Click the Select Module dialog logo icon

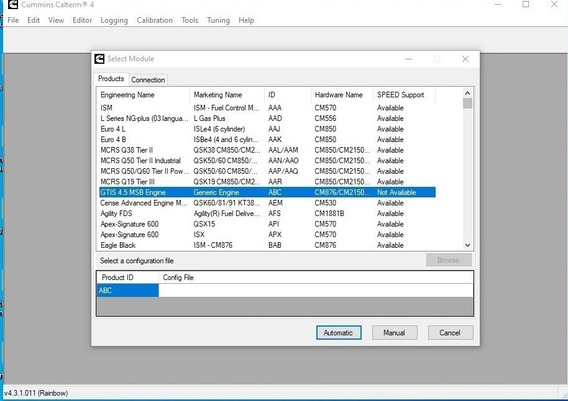(x=99, y=59)
